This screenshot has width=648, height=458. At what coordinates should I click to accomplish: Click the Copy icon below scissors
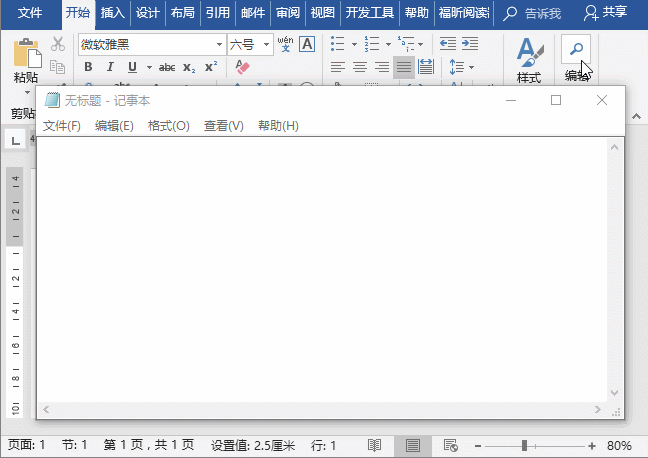[x=57, y=67]
